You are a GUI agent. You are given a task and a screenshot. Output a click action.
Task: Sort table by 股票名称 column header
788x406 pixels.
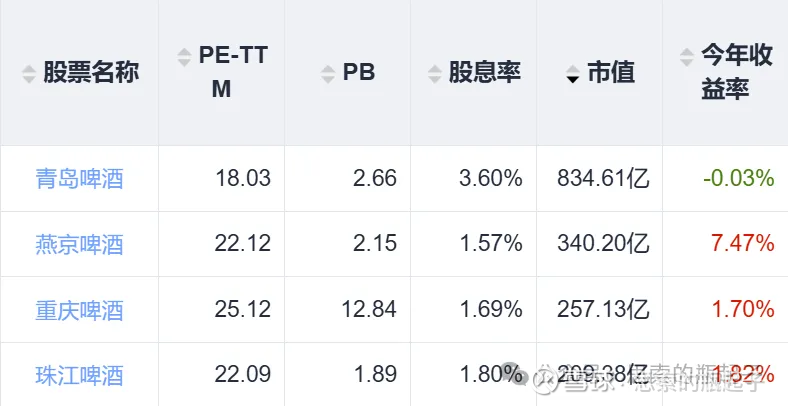pos(91,73)
